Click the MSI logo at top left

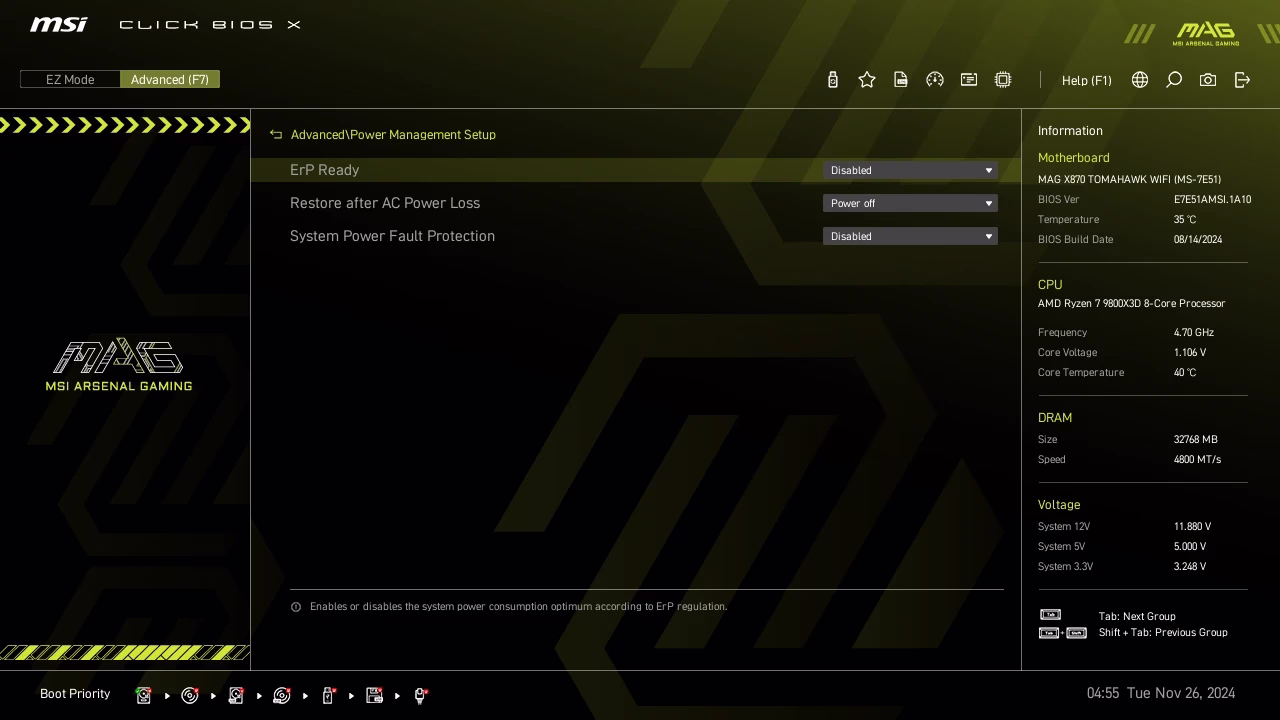pyautogui.click(x=58, y=24)
